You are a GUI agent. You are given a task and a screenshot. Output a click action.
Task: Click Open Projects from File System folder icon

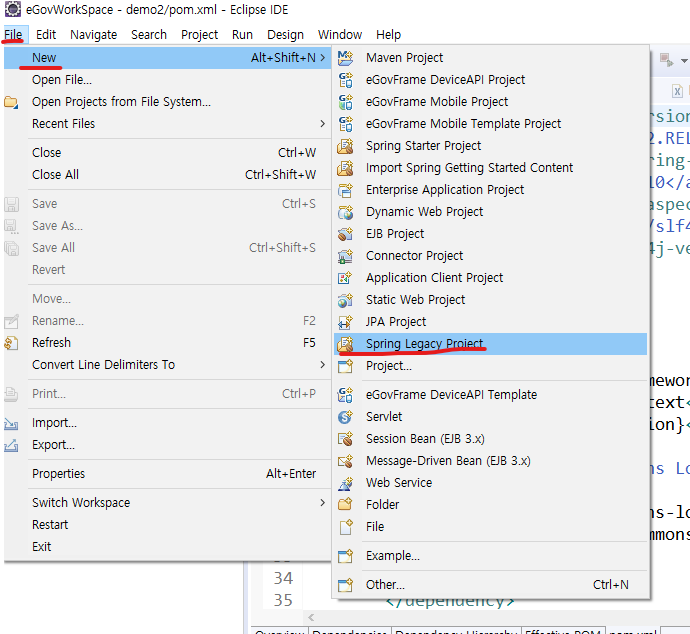pos(11,102)
